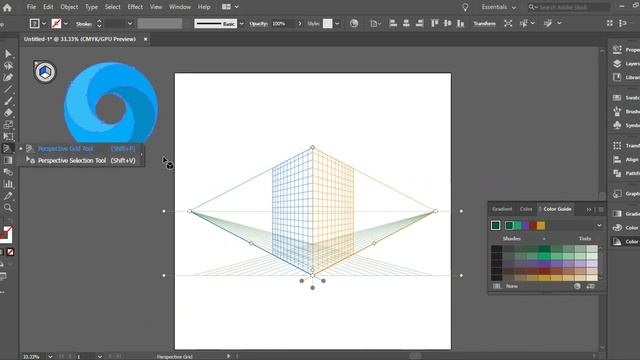Click the None color box in toolbar
The height and width of the screenshot is (360, 640).
[11, 252]
